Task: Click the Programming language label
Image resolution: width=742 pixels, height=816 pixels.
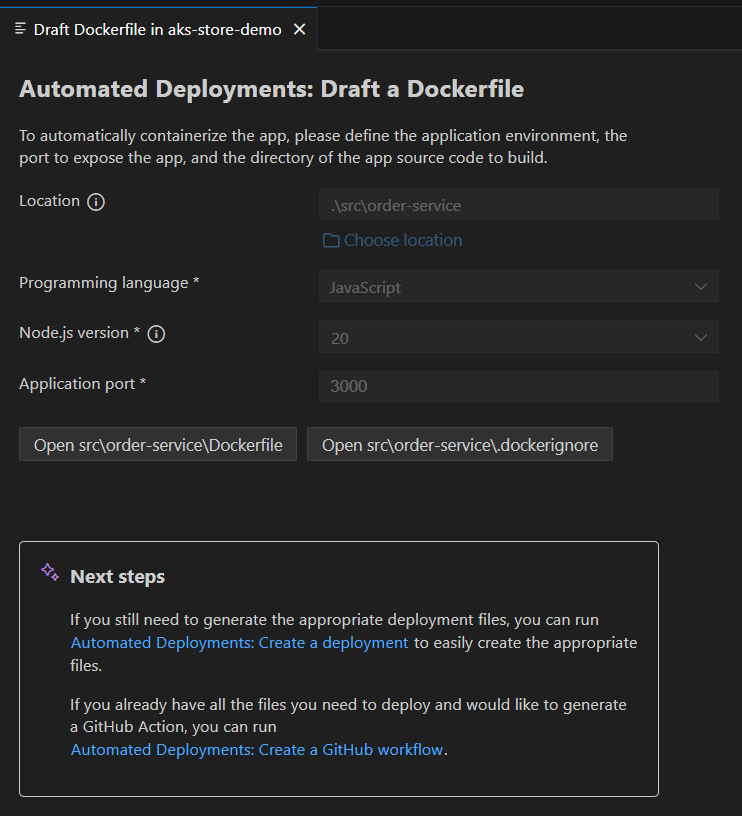Action: pos(109,283)
